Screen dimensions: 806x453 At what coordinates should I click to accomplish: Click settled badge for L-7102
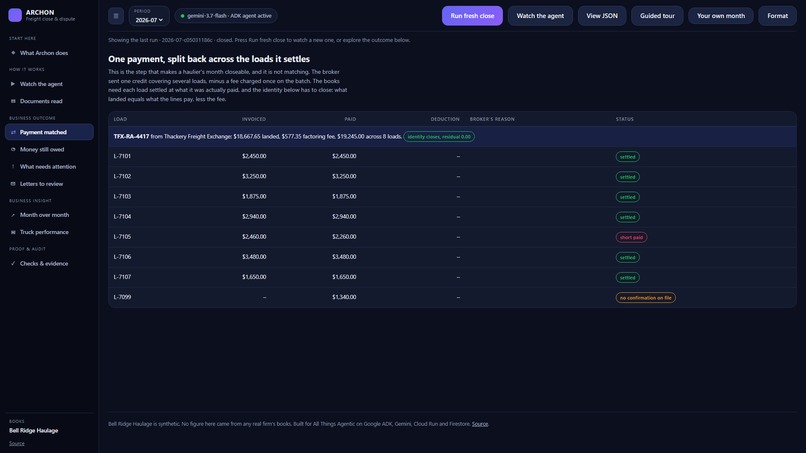point(628,177)
